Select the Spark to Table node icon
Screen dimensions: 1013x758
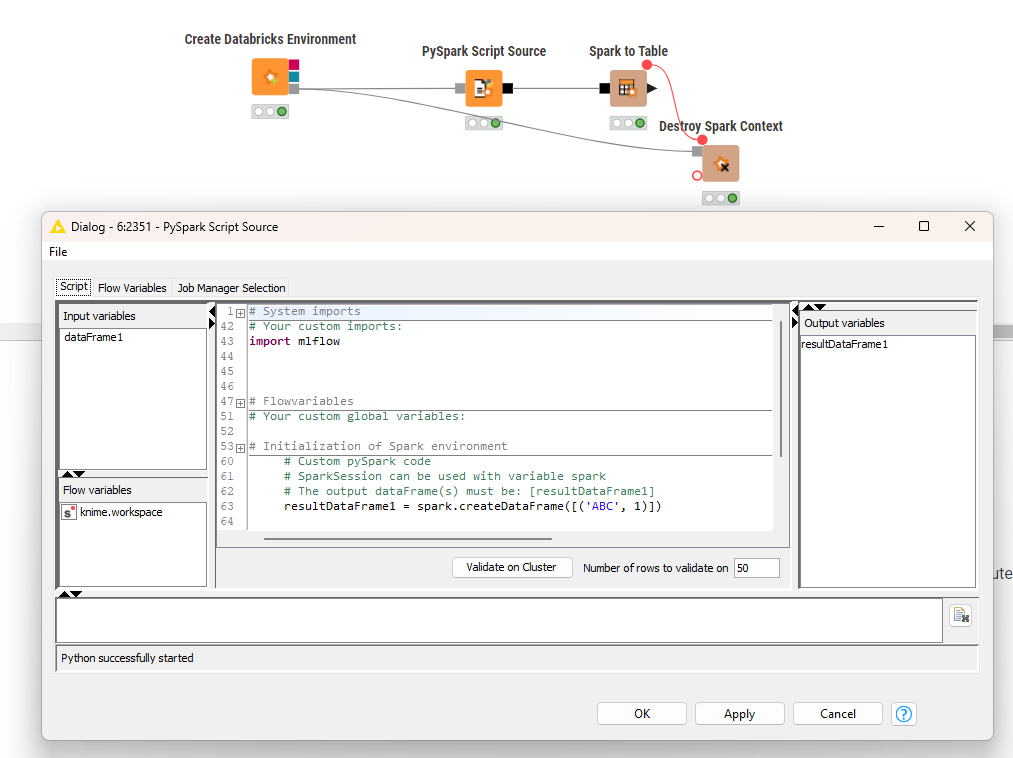coord(628,89)
